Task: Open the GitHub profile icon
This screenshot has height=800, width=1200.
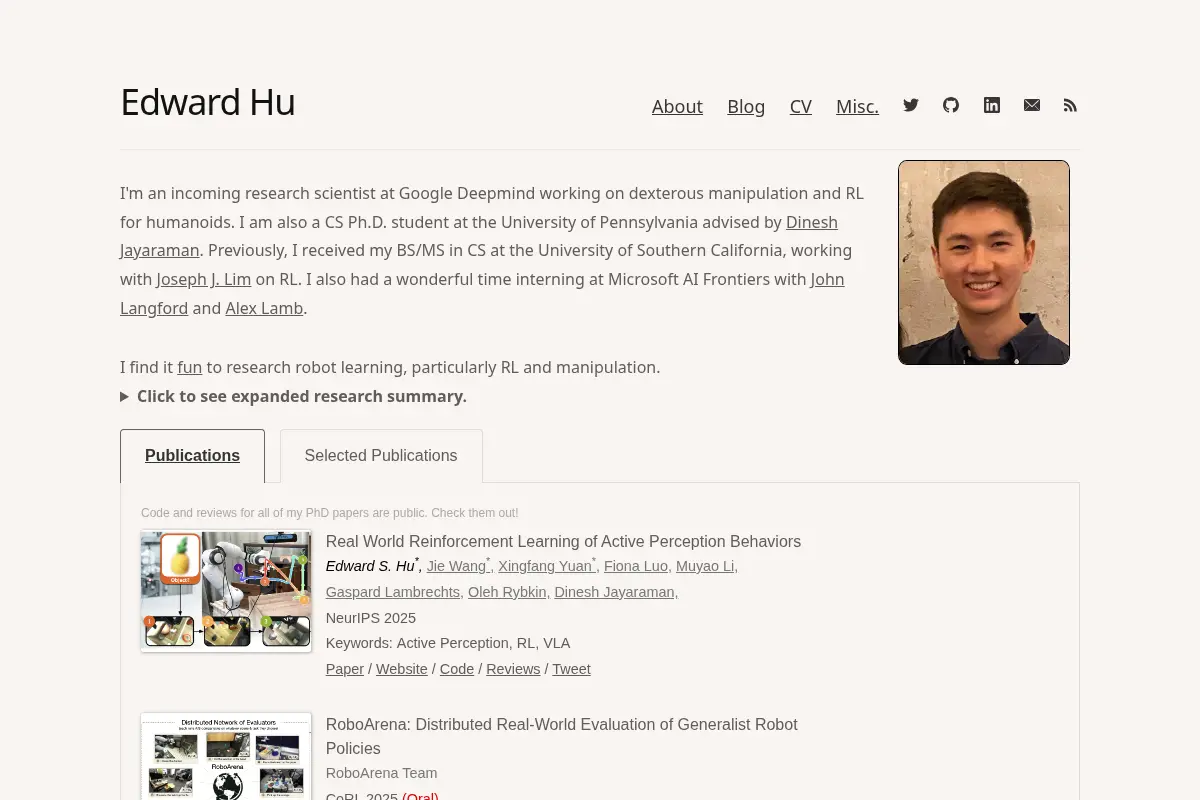Action: [951, 105]
